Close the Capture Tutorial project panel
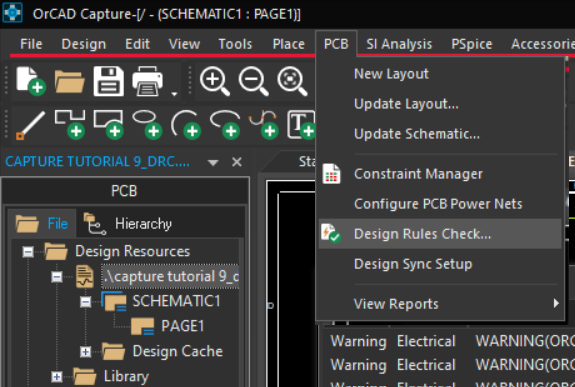 [237, 162]
